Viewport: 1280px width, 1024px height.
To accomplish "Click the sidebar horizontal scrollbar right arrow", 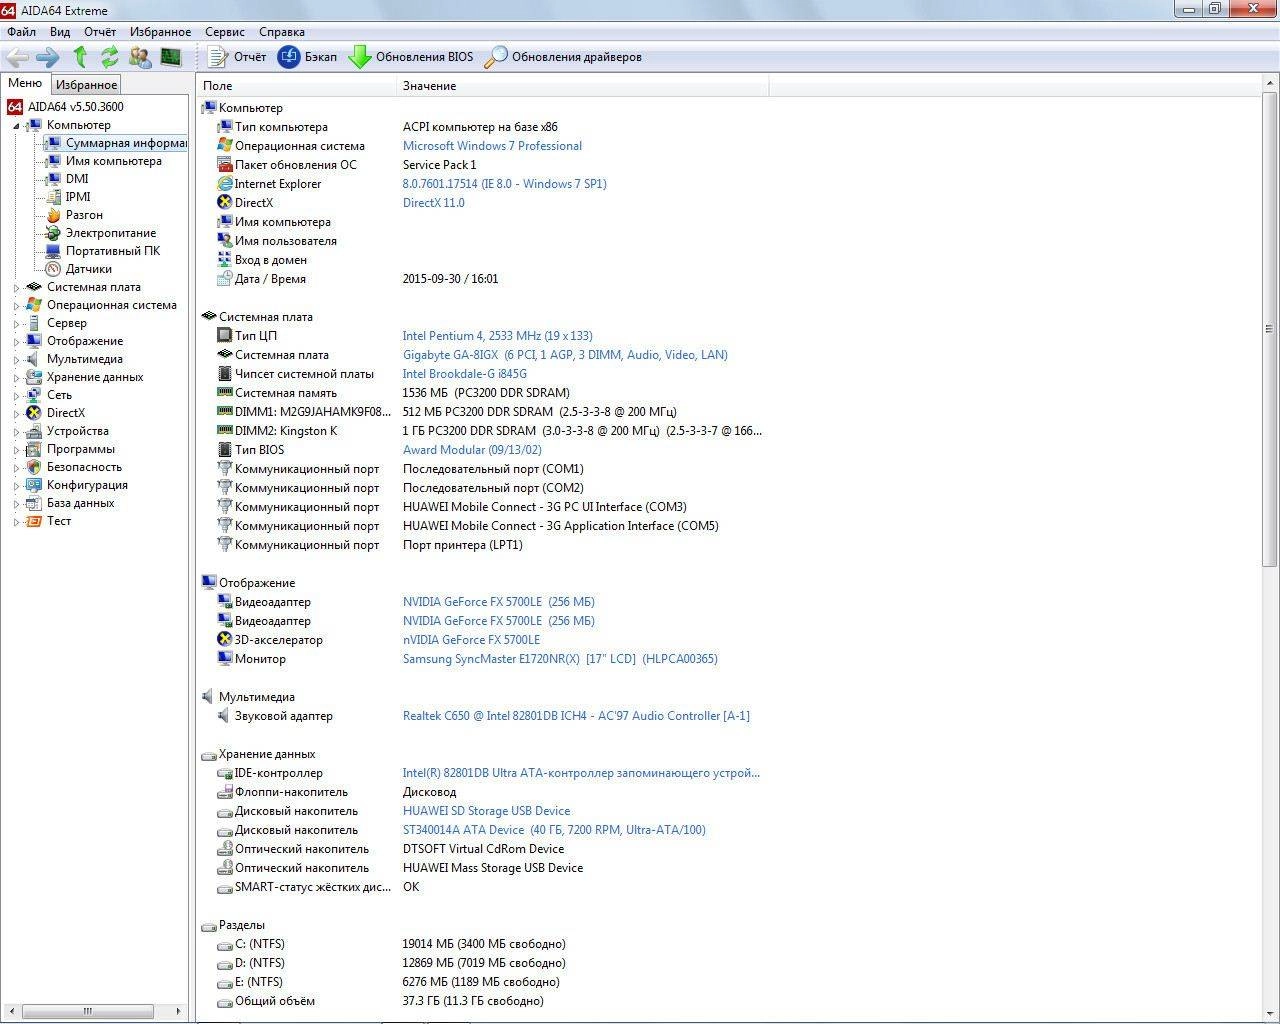I will [179, 1011].
